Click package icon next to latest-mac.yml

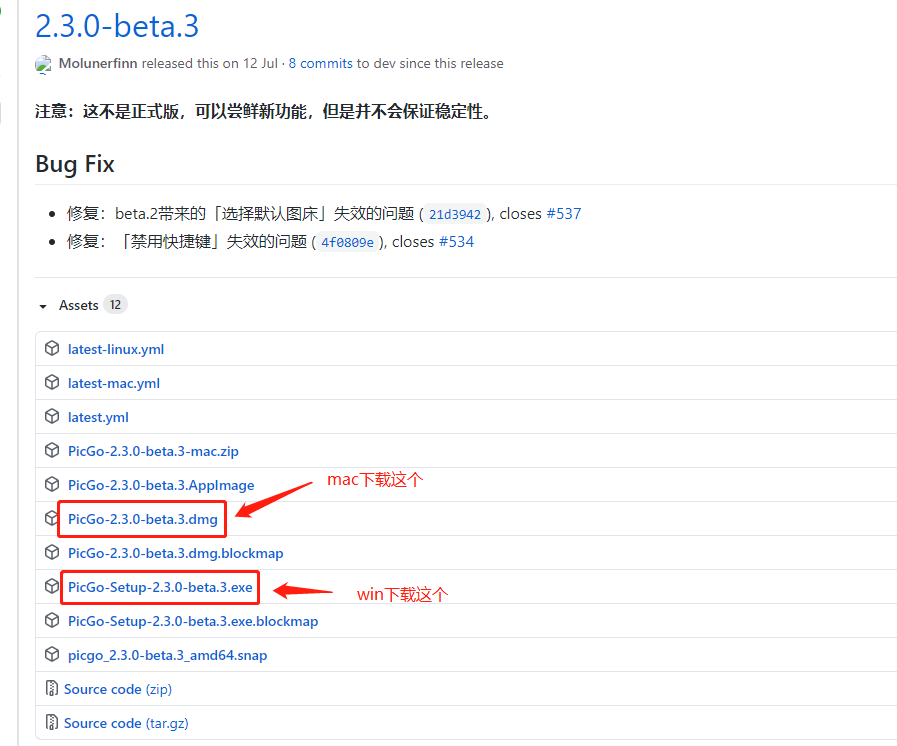coord(52,383)
